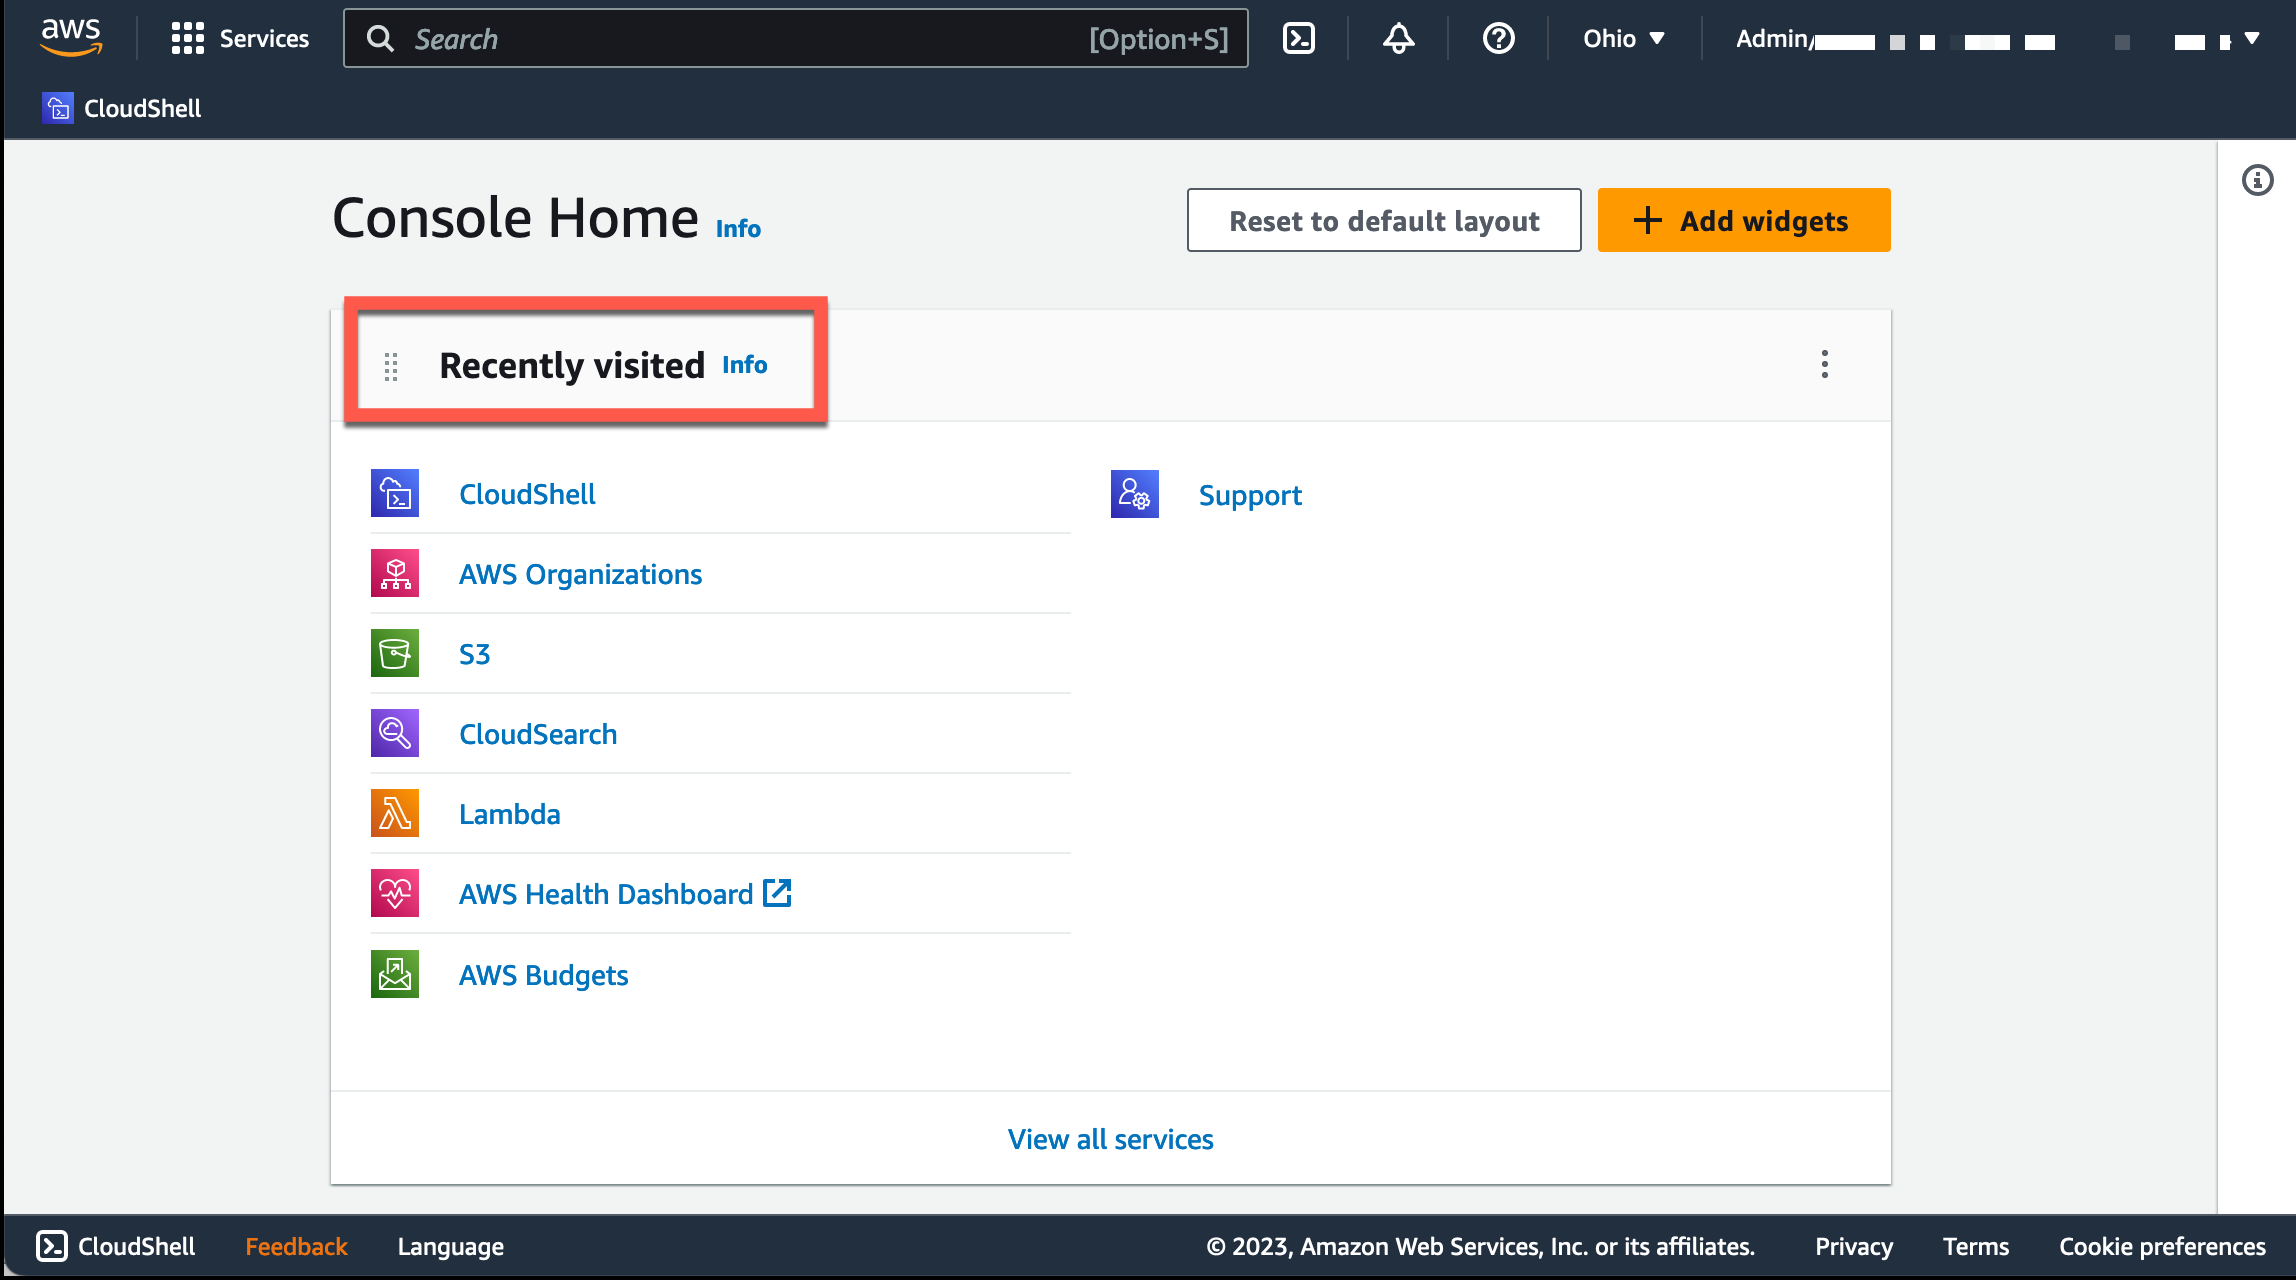
Task: Click the View all services link
Action: pos(1109,1138)
